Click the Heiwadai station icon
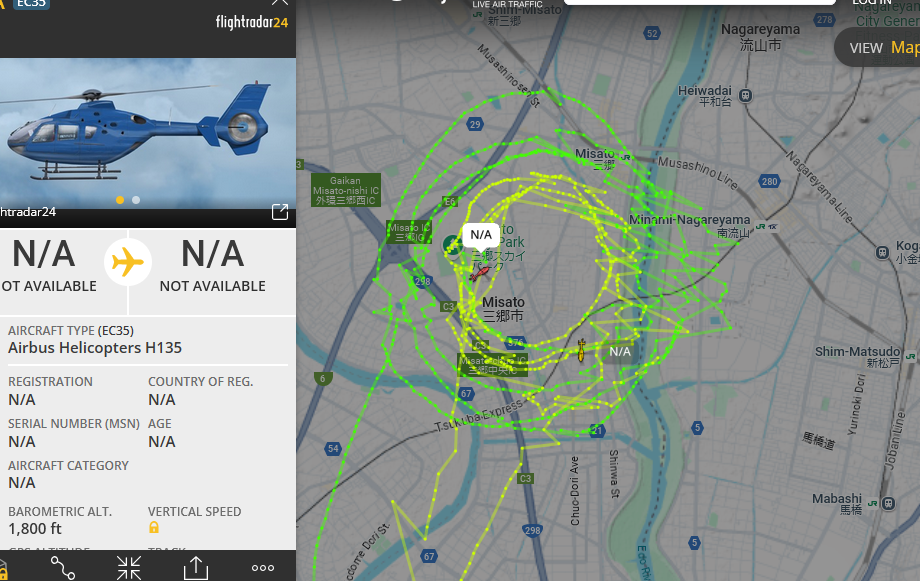The height and width of the screenshot is (581, 920). tap(745, 95)
